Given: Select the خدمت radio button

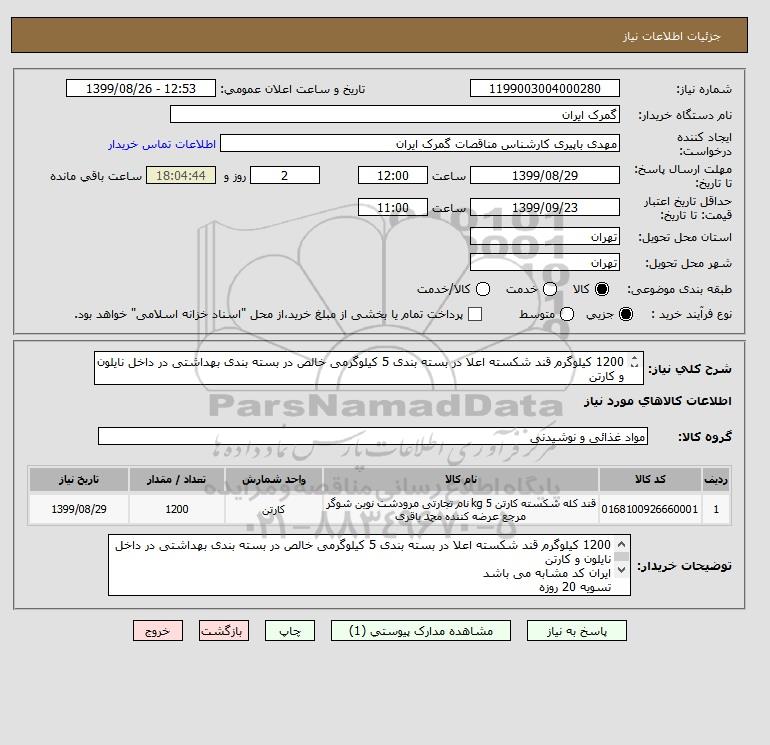Looking at the screenshot, I should click(550, 289).
